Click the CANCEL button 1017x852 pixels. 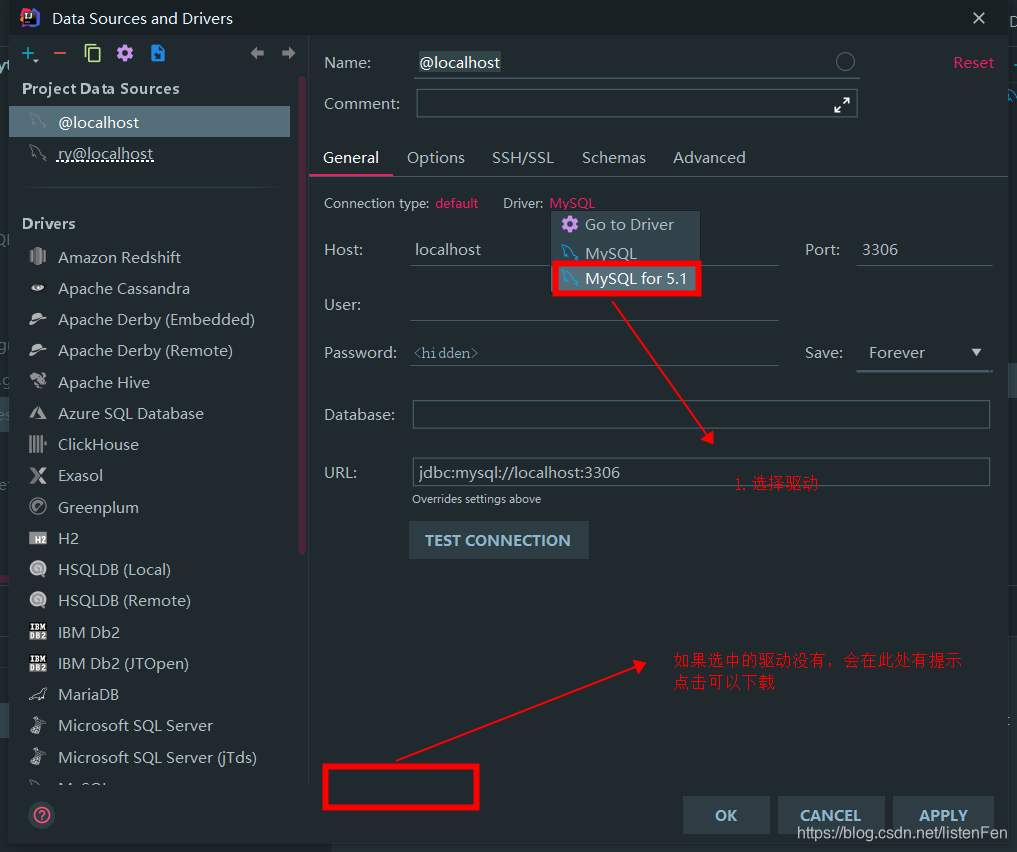coord(830,815)
